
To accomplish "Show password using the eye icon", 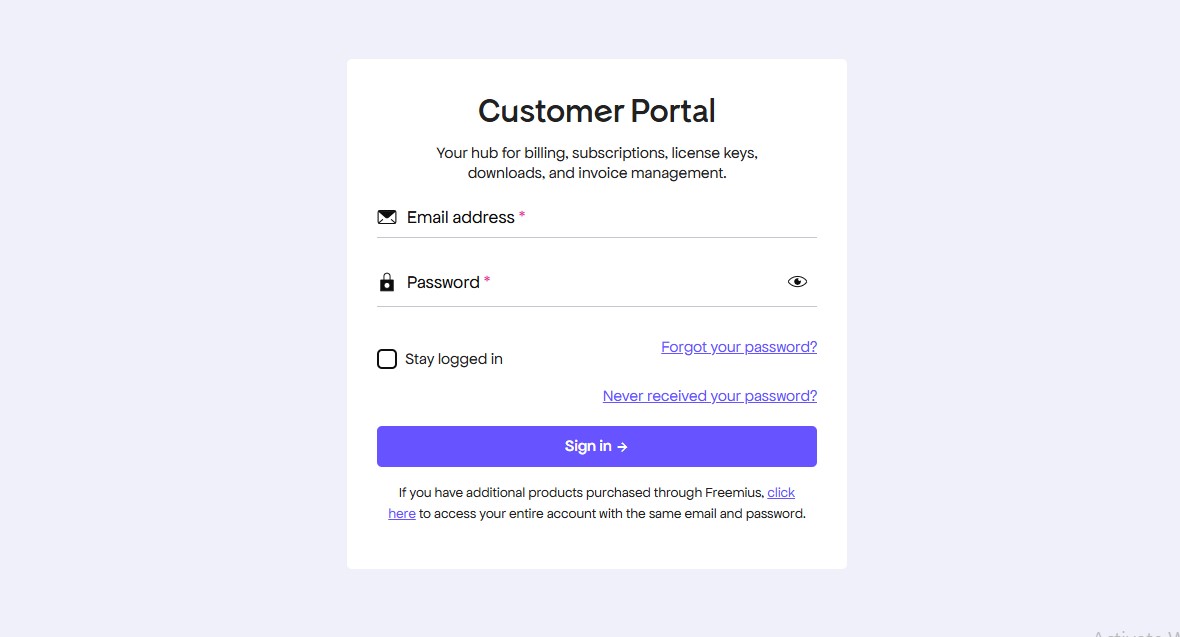I will [x=797, y=282].
